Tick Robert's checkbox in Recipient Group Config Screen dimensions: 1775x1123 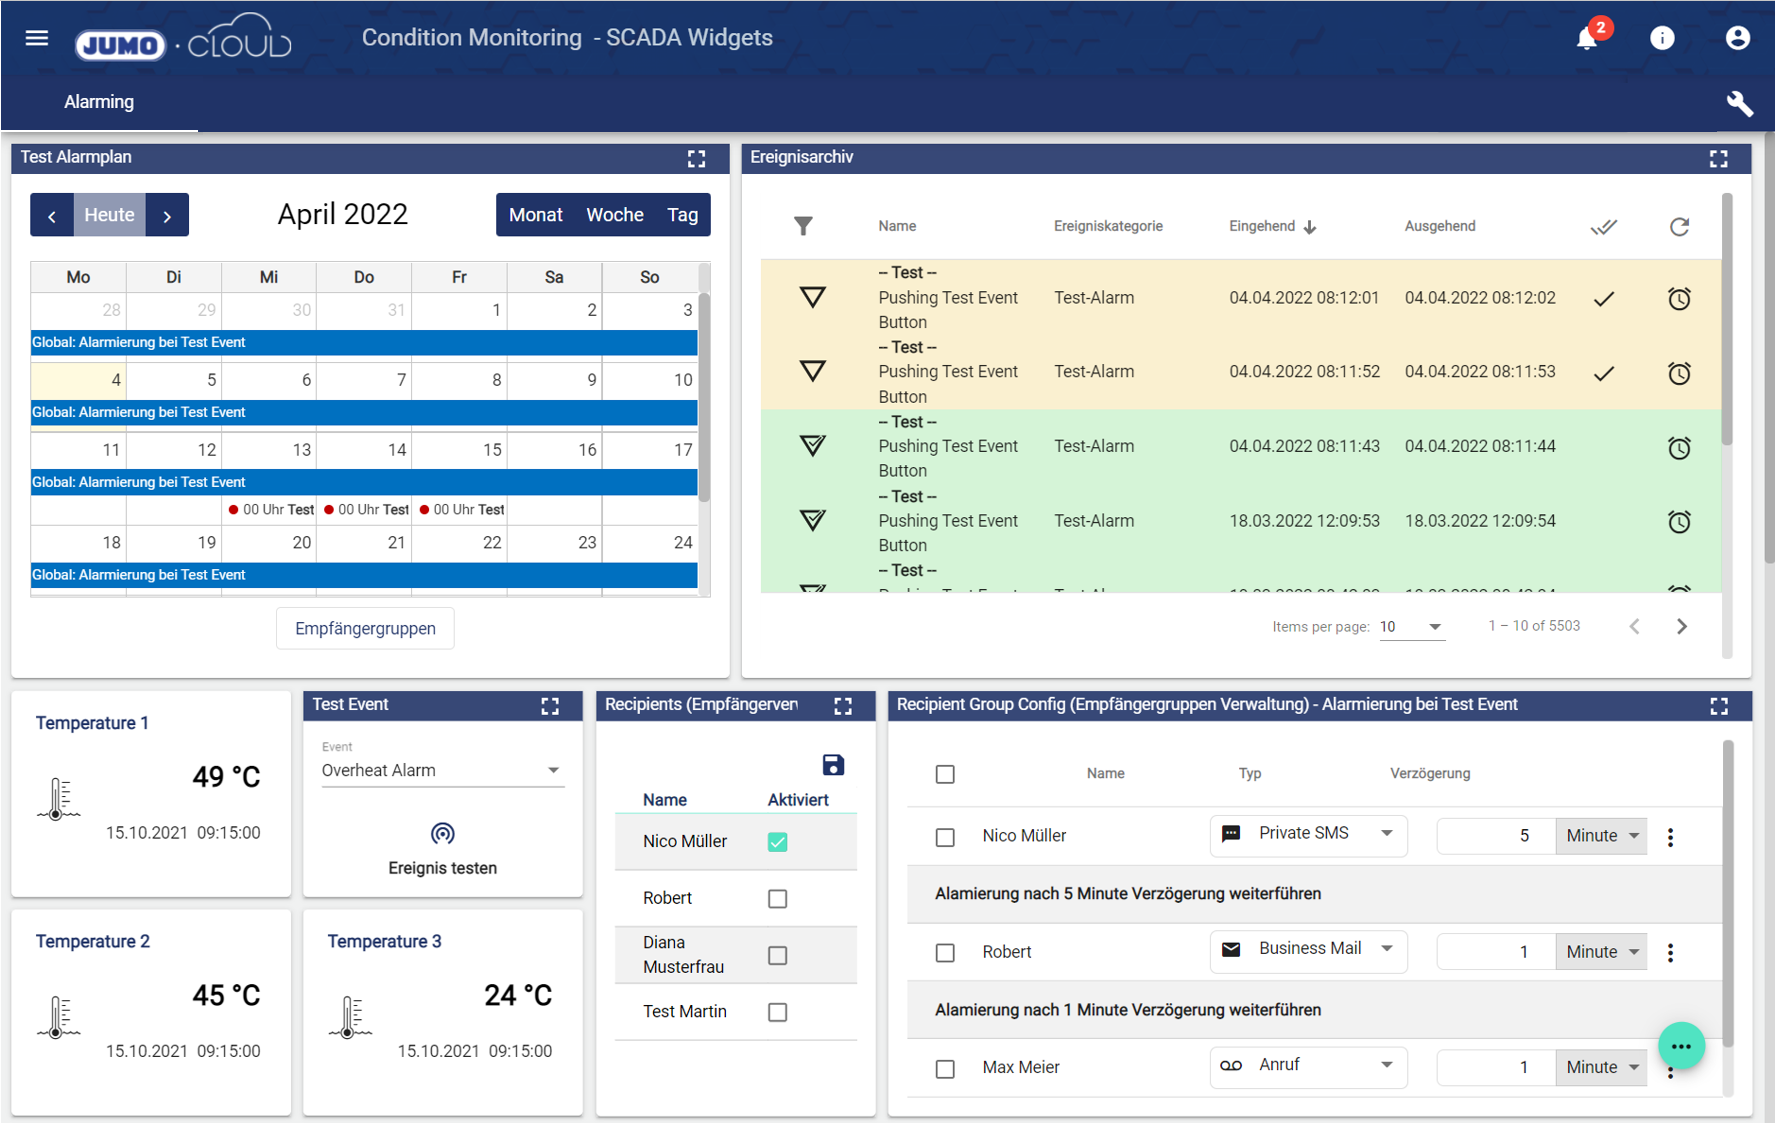click(x=945, y=952)
